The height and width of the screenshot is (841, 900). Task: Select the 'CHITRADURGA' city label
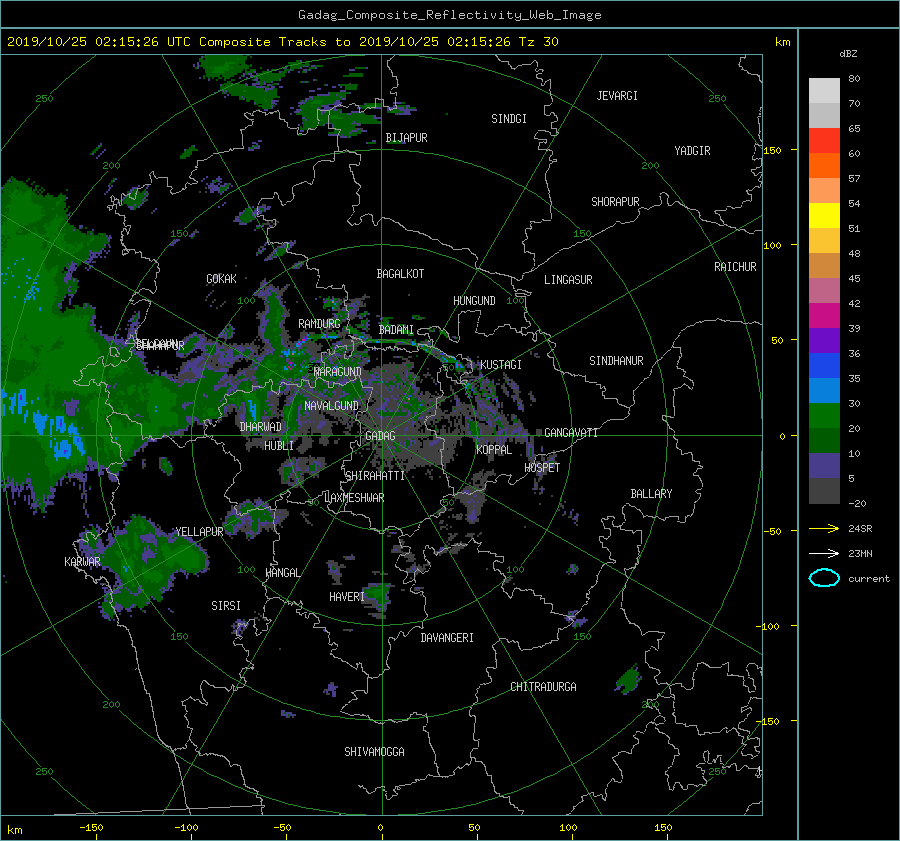coord(544,687)
